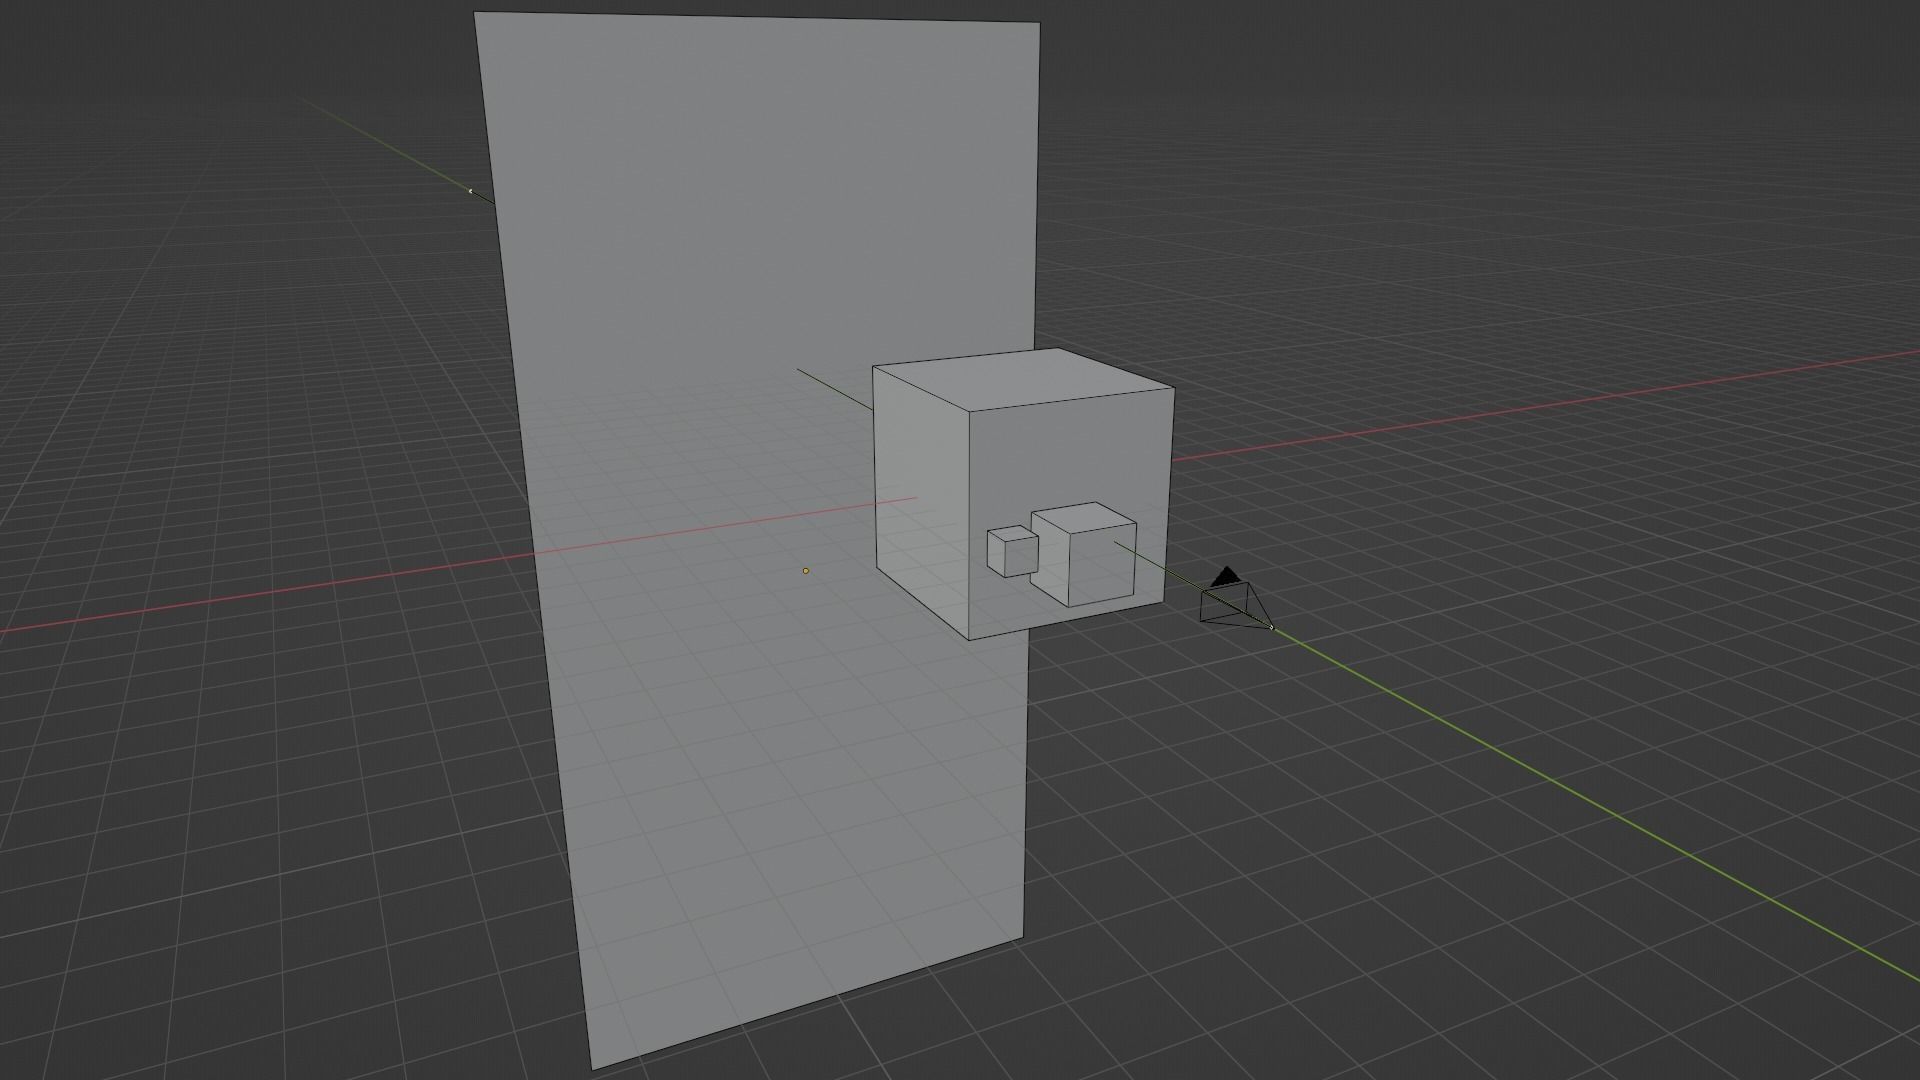Click the small cube's top face
Screen dimensions: 1920x1080
click(1013, 532)
